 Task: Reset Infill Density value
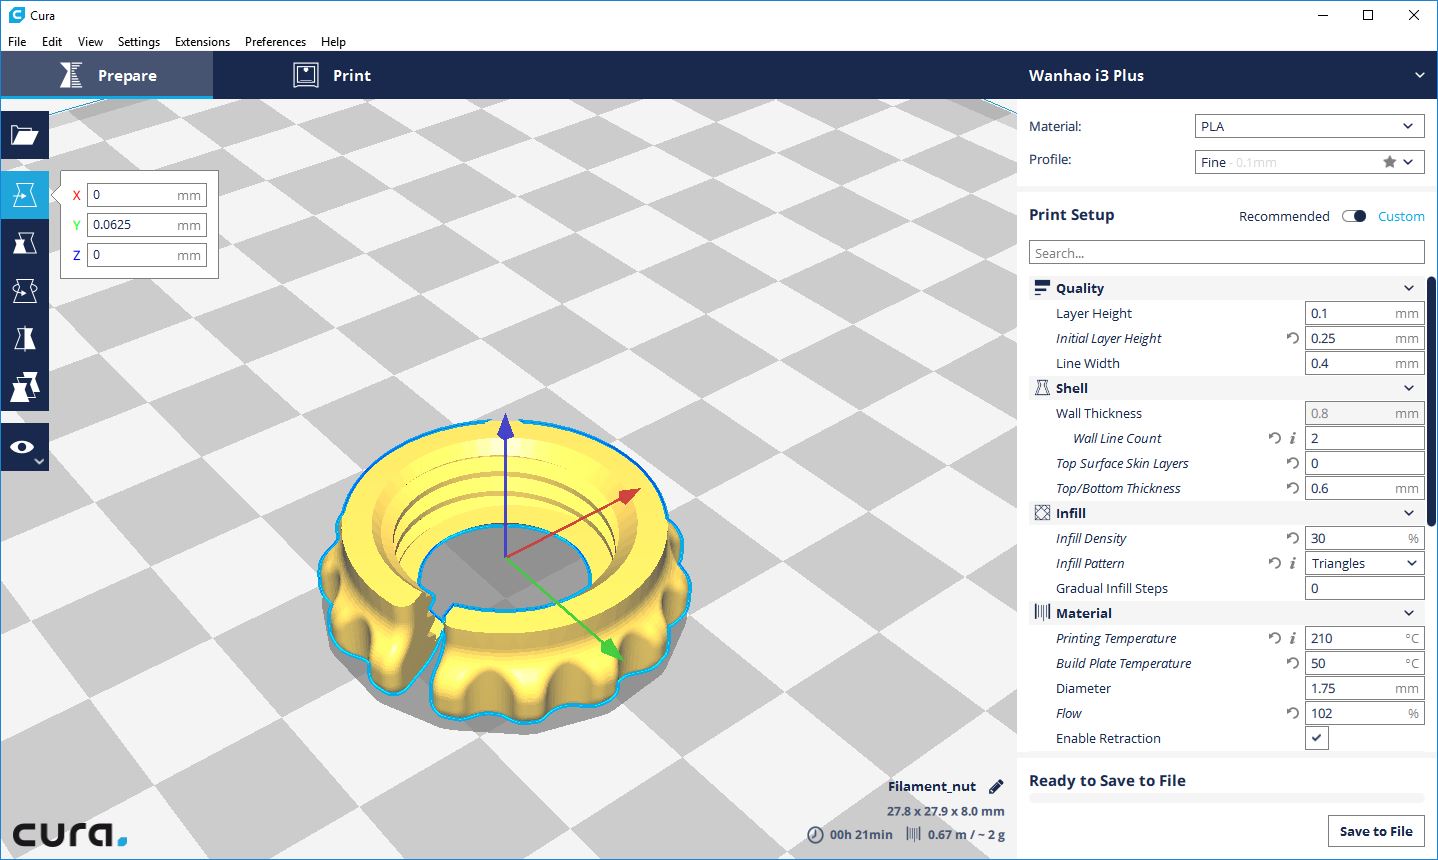pyautogui.click(x=1293, y=538)
